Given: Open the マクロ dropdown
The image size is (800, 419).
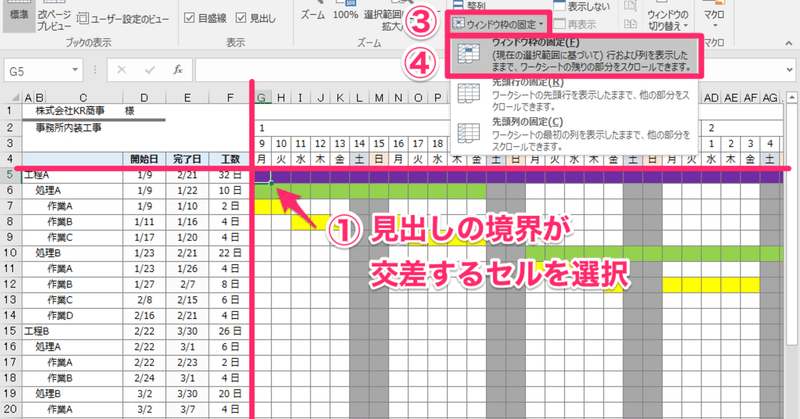Looking at the screenshot, I should point(714,15).
